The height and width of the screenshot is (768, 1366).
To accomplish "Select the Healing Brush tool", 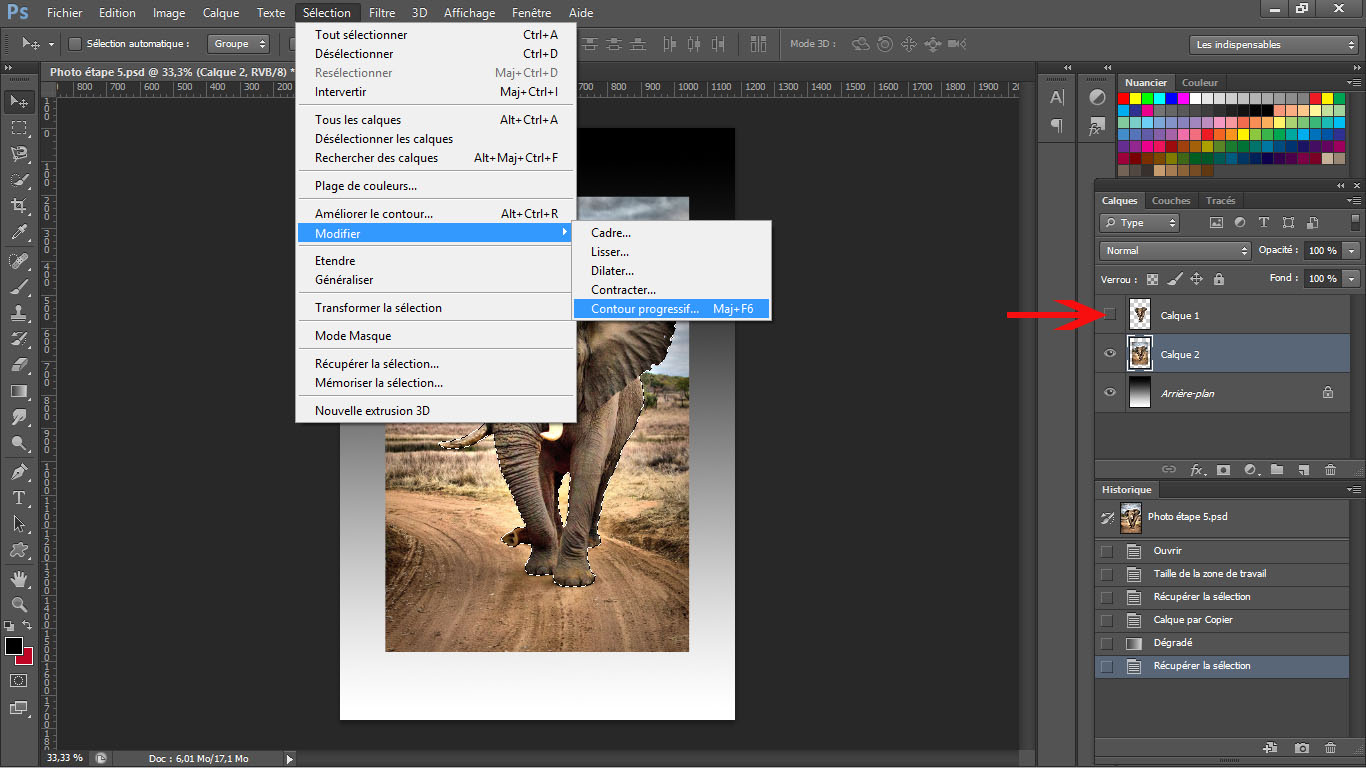I will (19, 261).
